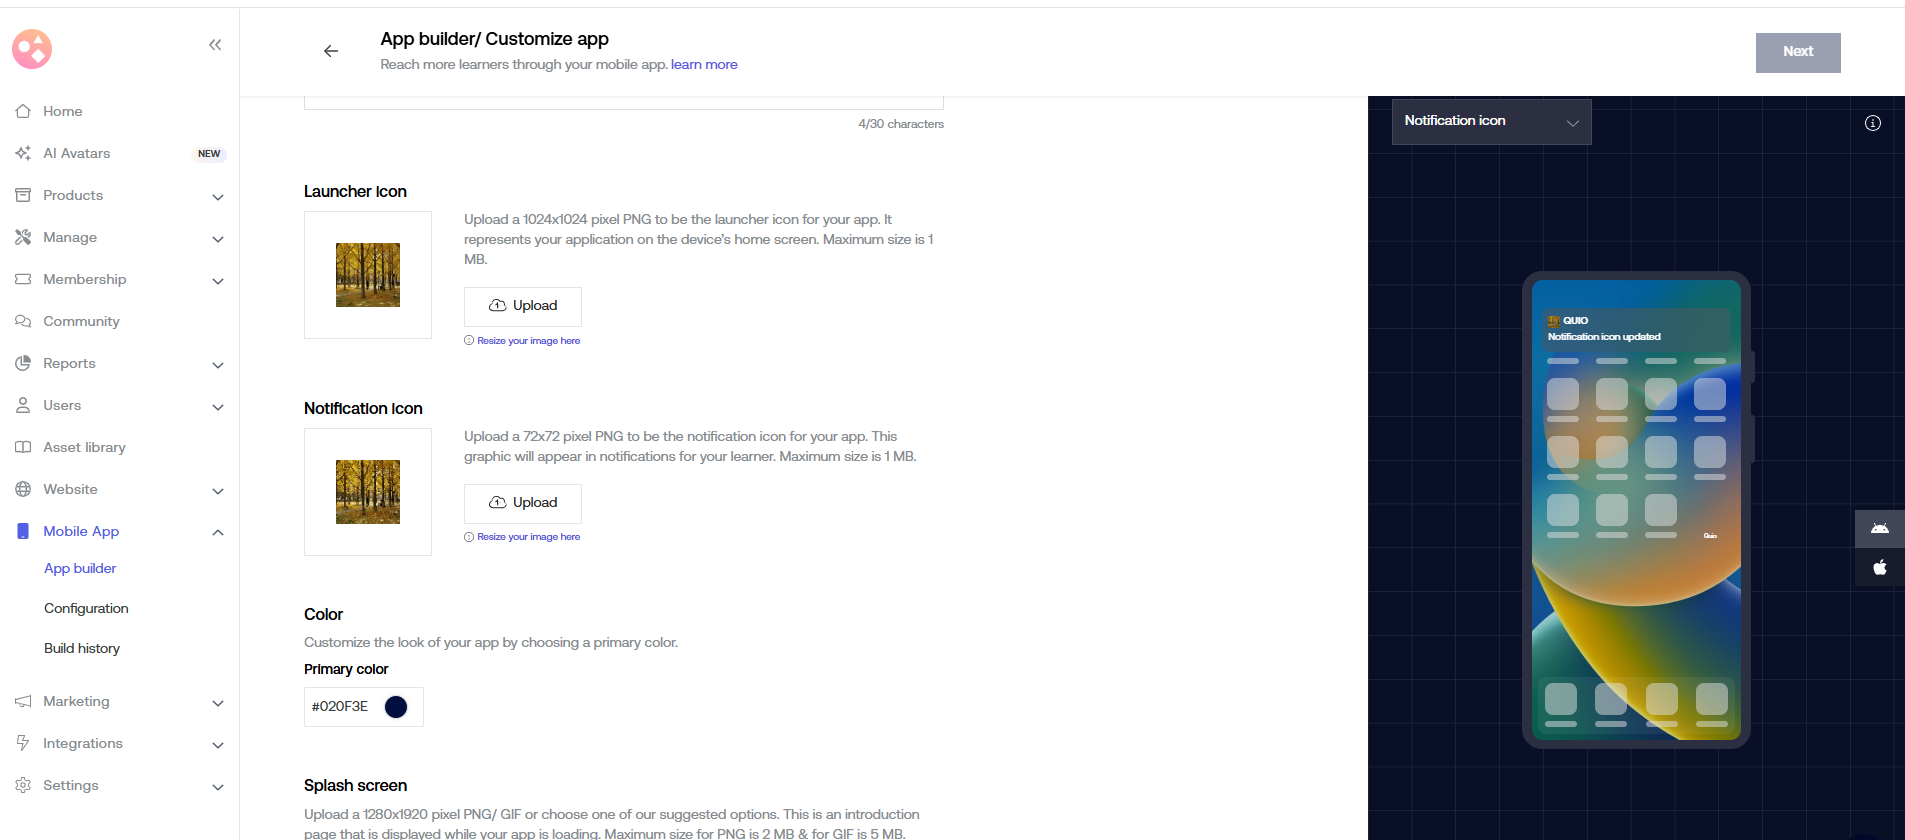The height and width of the screenshot is (840, 1905).
Task: Expand the Settings section
Action: [217, 786]
